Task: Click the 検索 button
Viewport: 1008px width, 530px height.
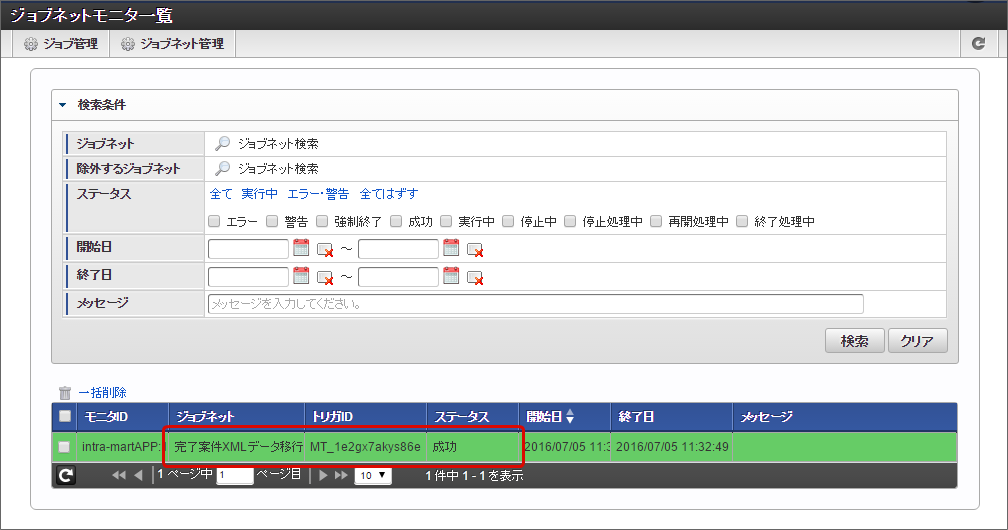Action: click(x=854, y=341)
